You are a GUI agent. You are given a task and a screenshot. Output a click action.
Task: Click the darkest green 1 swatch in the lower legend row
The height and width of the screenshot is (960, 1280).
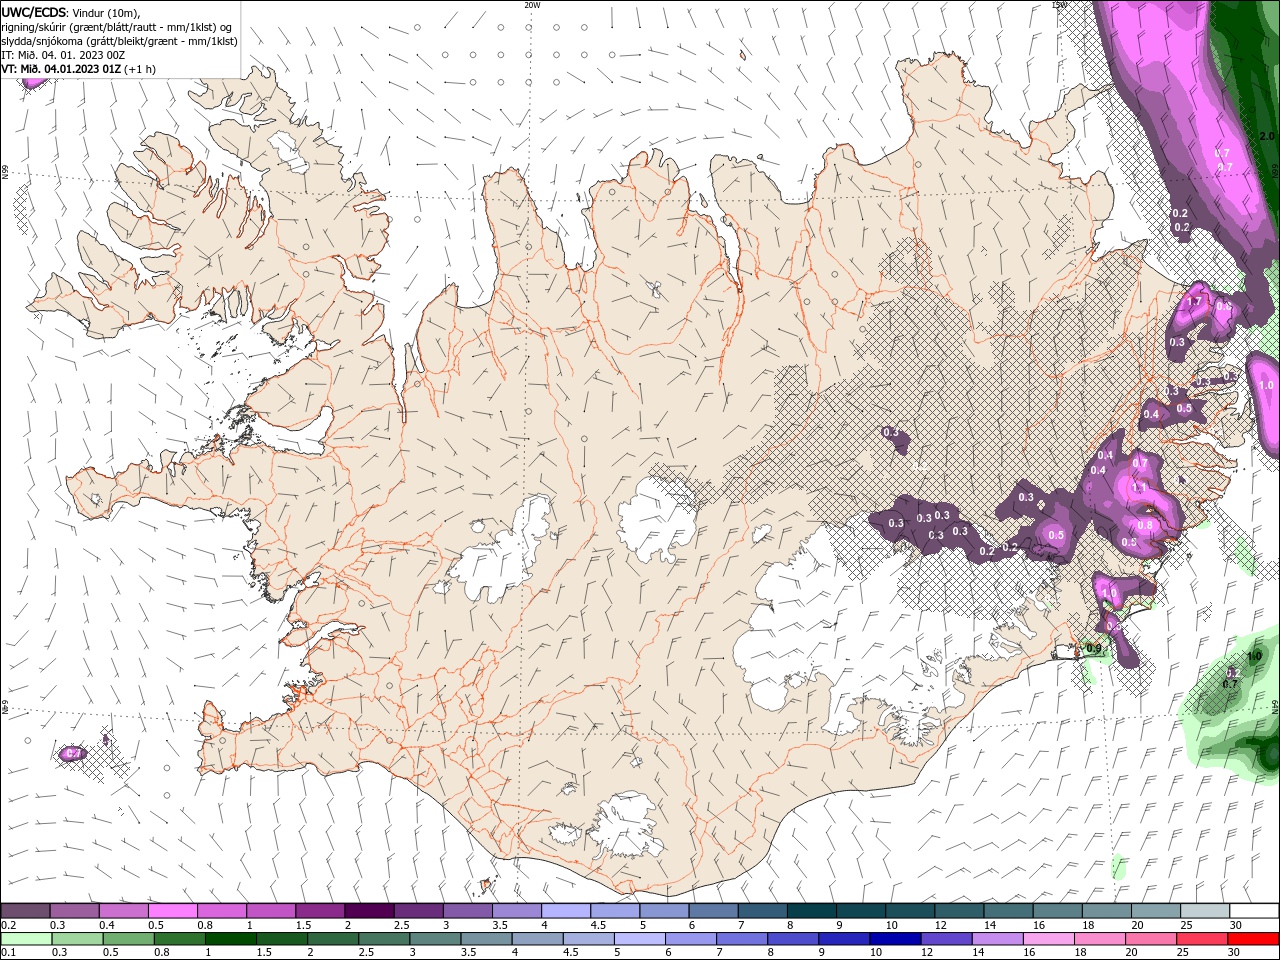pos(230,939)
